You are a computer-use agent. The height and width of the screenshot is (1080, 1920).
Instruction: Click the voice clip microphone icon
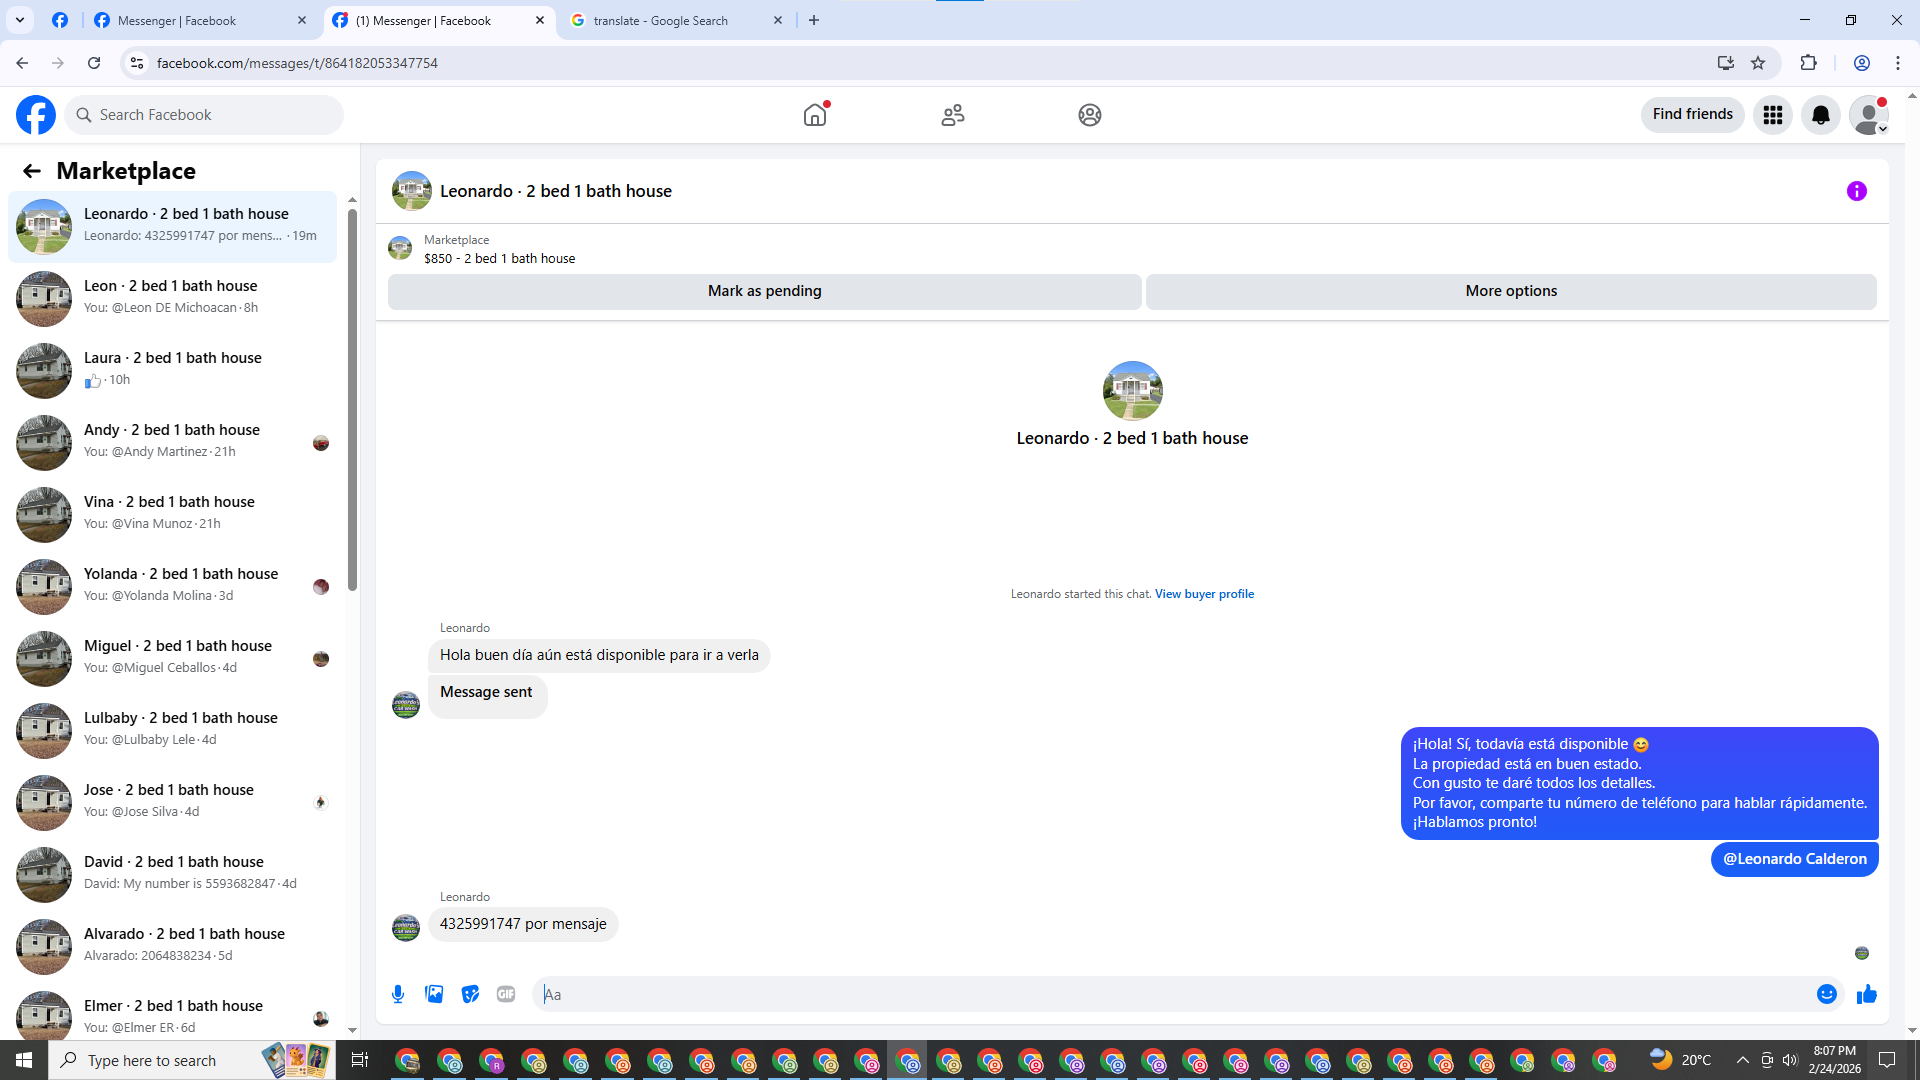click(398, 994)
